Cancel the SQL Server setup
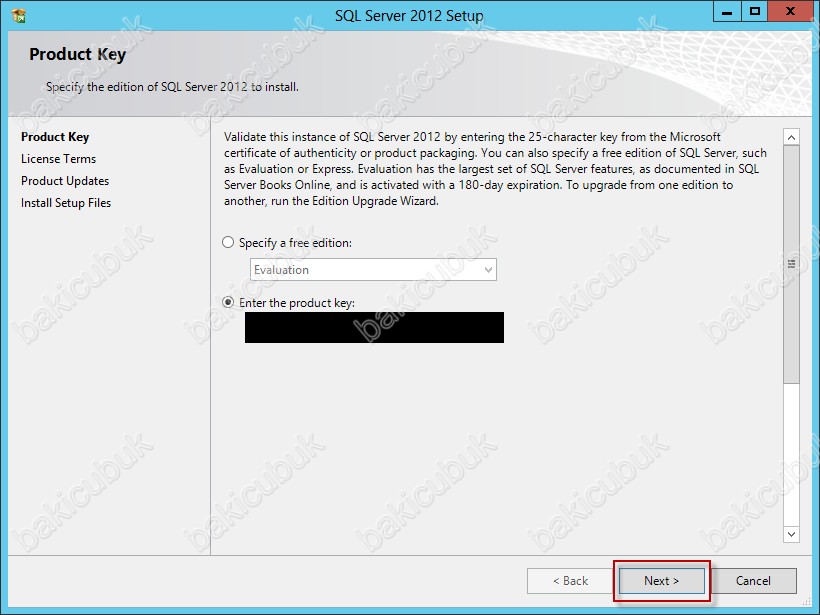The image size is (820, 615). point(753,581)
